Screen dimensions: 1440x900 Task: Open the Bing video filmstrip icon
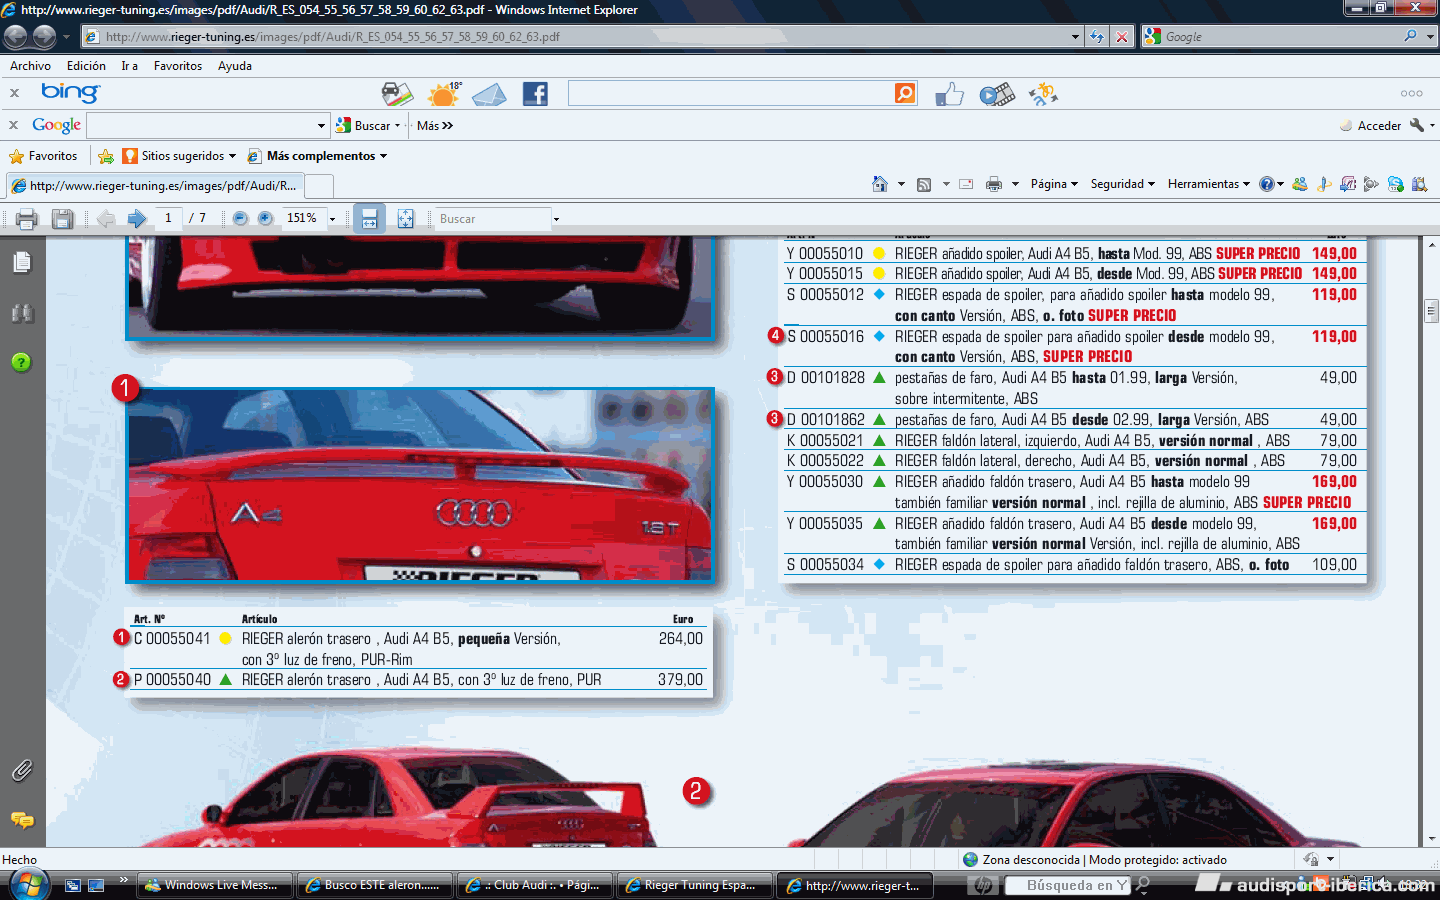point(997,95)
